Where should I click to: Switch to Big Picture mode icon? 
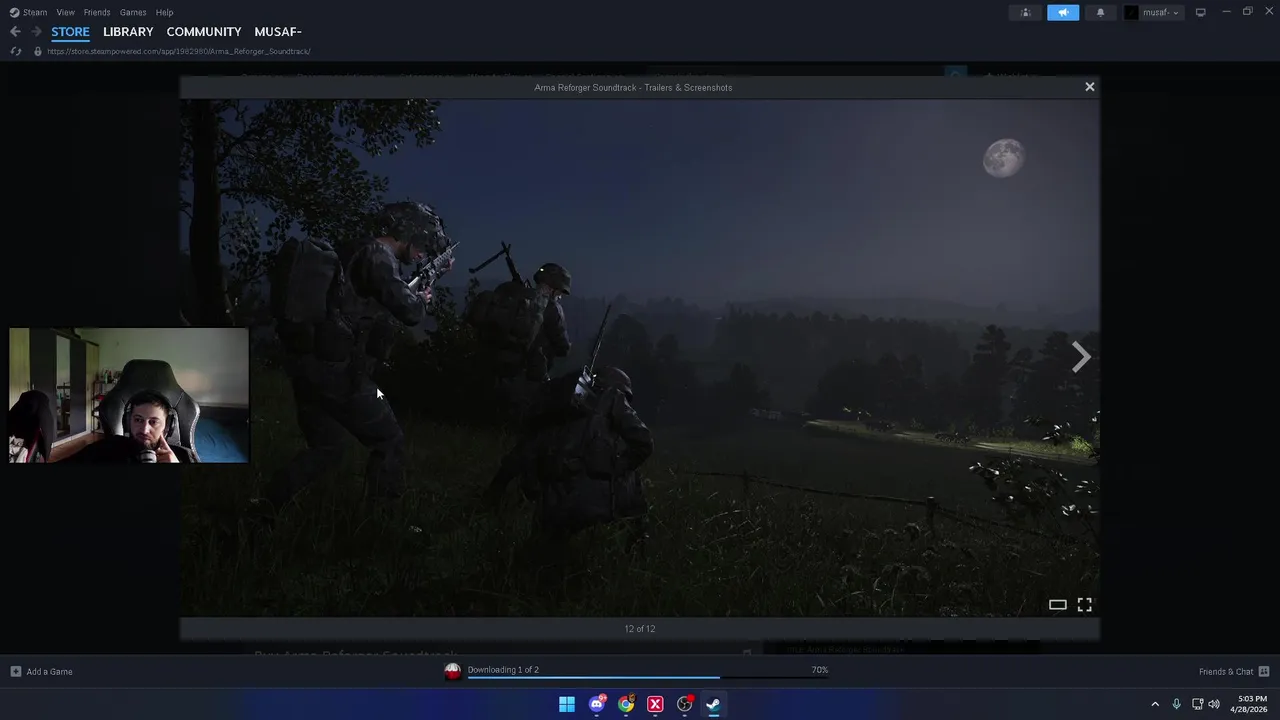(1200, 12)
